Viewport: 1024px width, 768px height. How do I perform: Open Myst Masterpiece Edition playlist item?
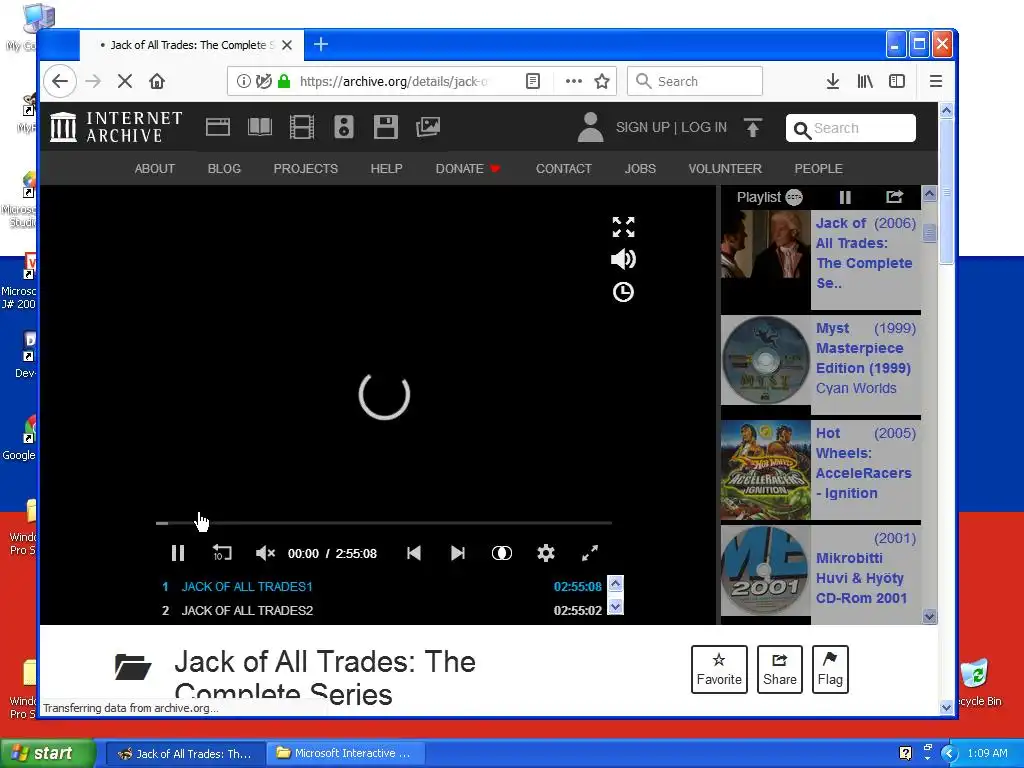(821, 364)
